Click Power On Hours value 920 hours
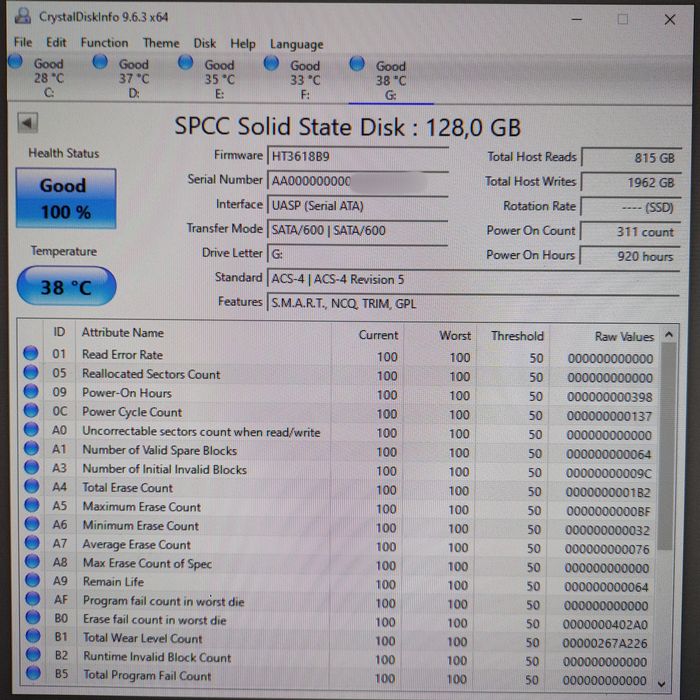700x700 pixels. click(630, 256)
